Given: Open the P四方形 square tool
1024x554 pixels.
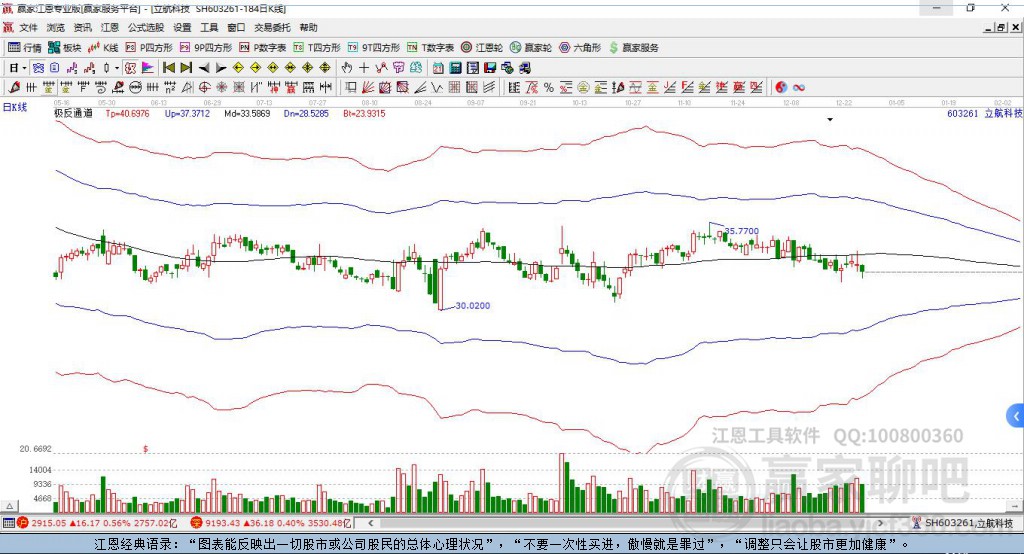Looking at the screenshot, I should (149, 48).
